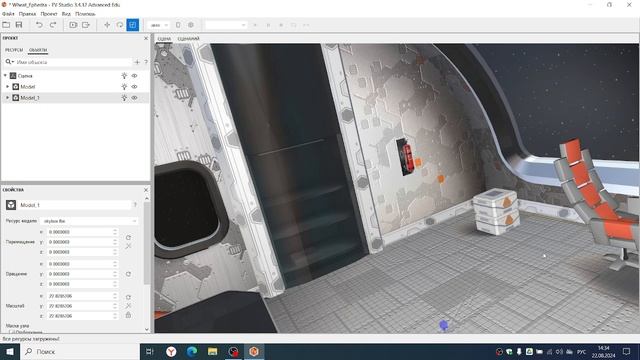Expand the Model_1 tree node
This screenshot has height=360, width=640.
pos(7,98)
